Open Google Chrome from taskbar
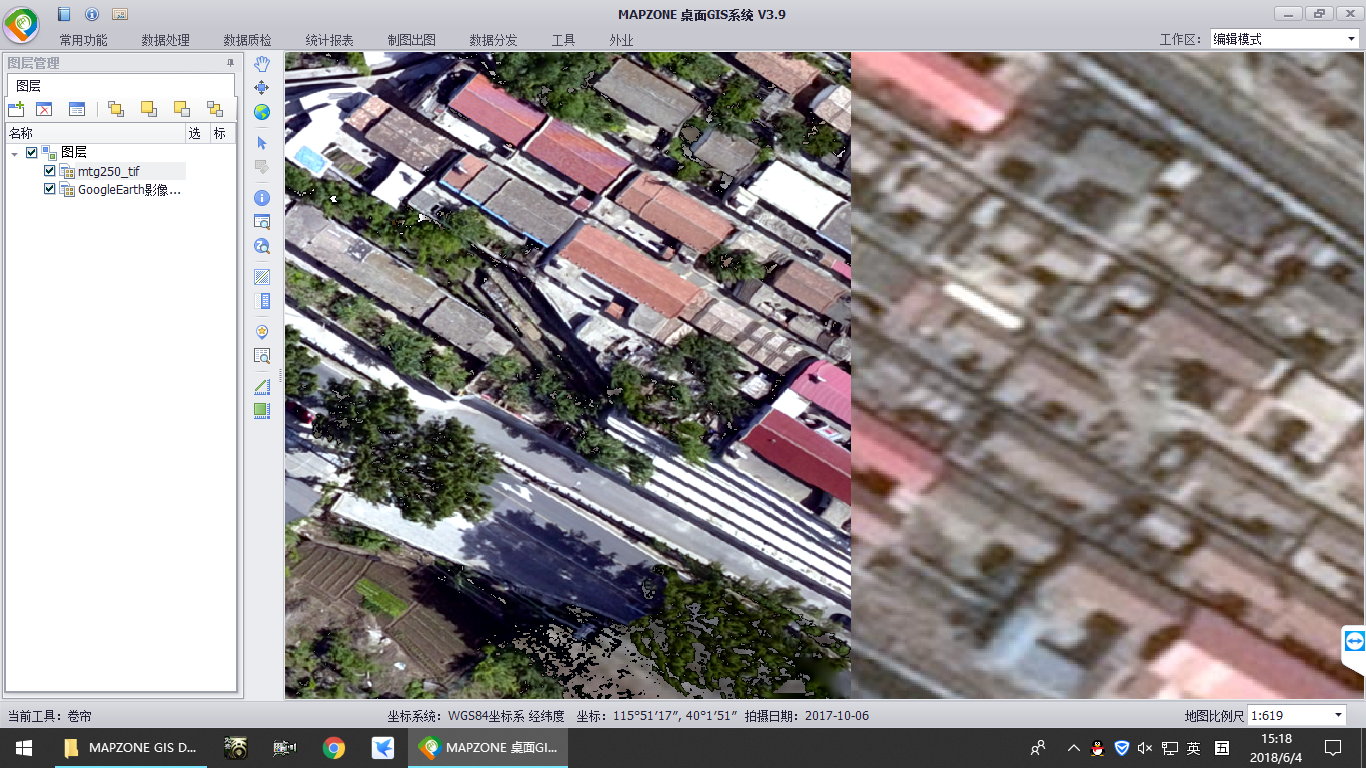 [x=334, y=748]
